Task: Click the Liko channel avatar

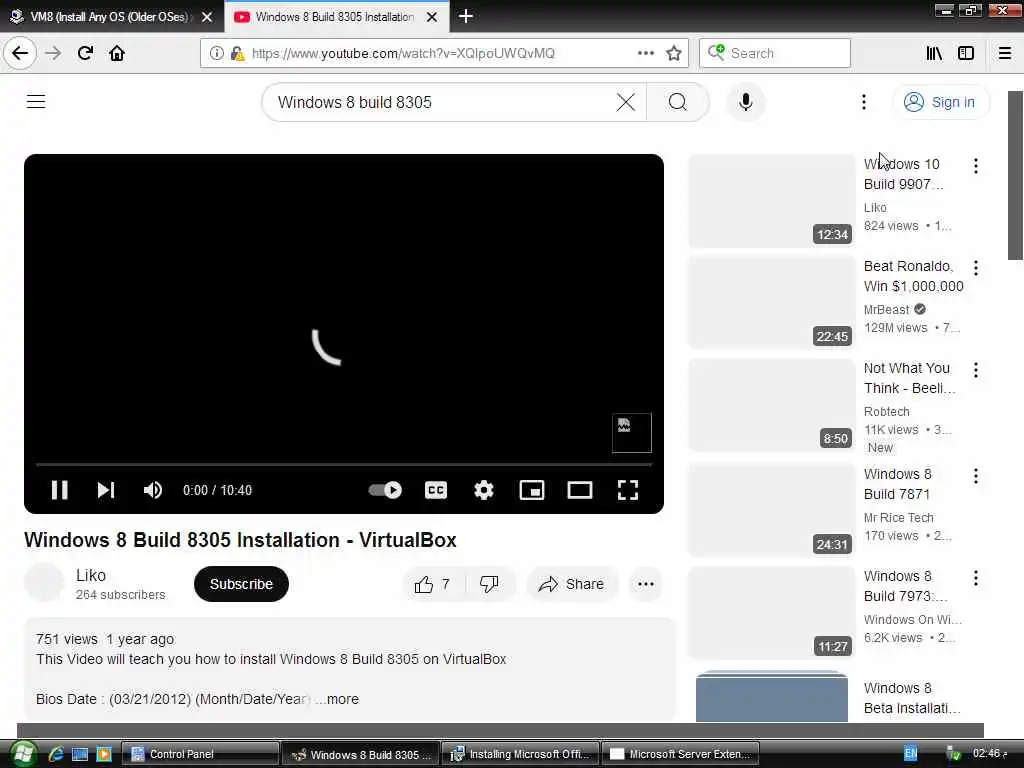Action: (x=44, y=582)
